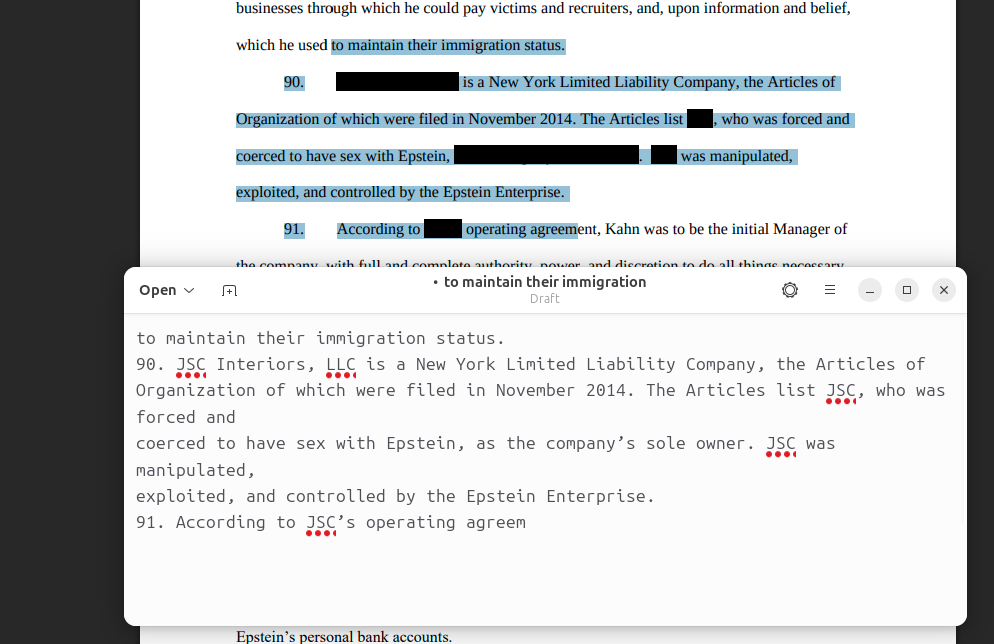
Task: Click 'exploited, and controlled by the Epstein Enterprise.' in editor
Action: tap(395, 496)
